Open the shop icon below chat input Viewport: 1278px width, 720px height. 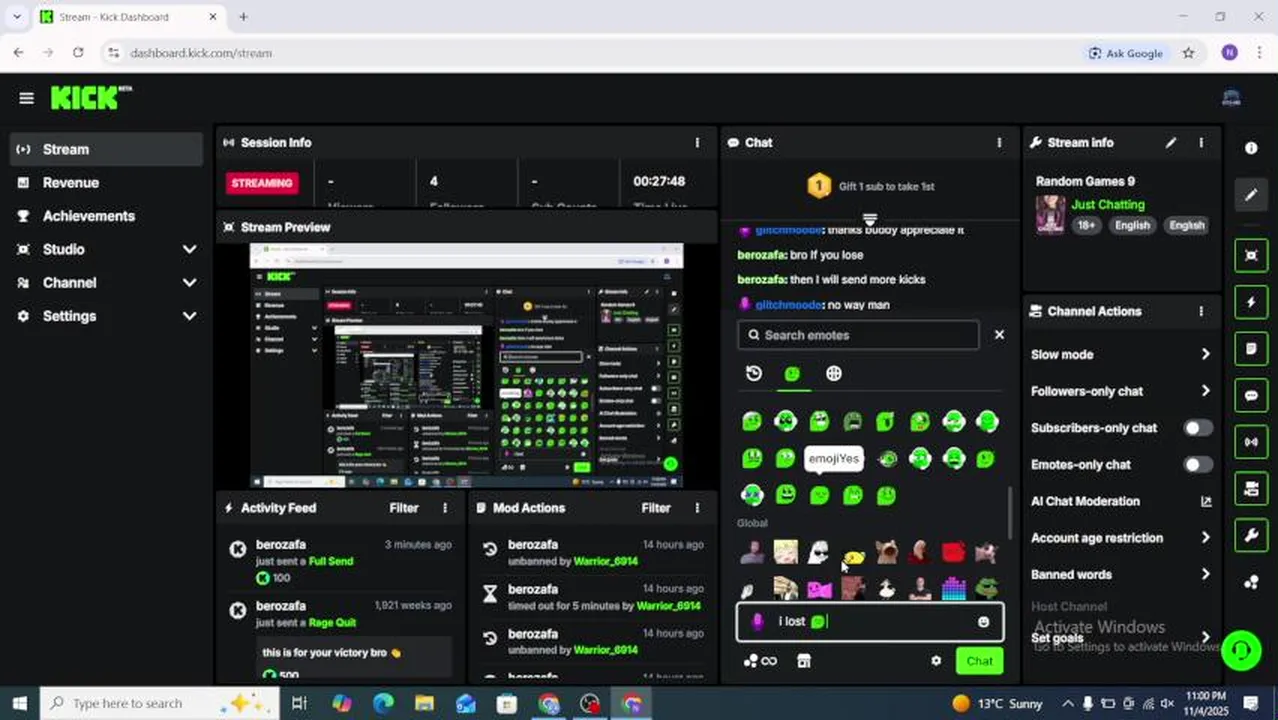(x=803, y=661)
